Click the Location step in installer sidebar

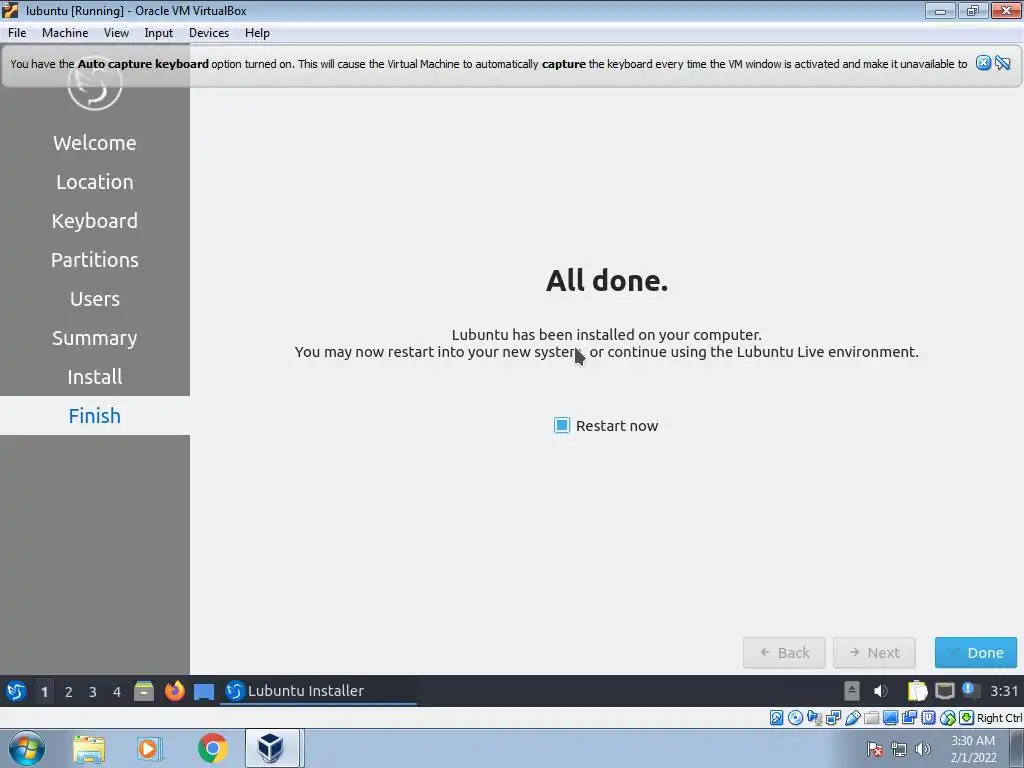[x=95, y=182]
